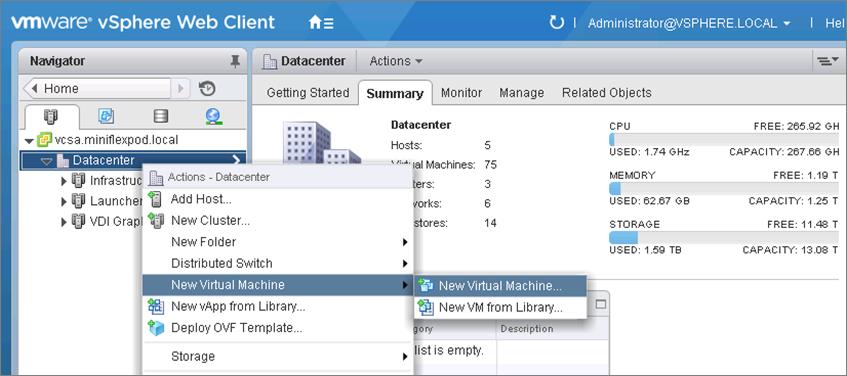Select the Hosts and Clusters view tab icon
The width and height of the screenshot is (847, 376).
[x=51, y=117]
